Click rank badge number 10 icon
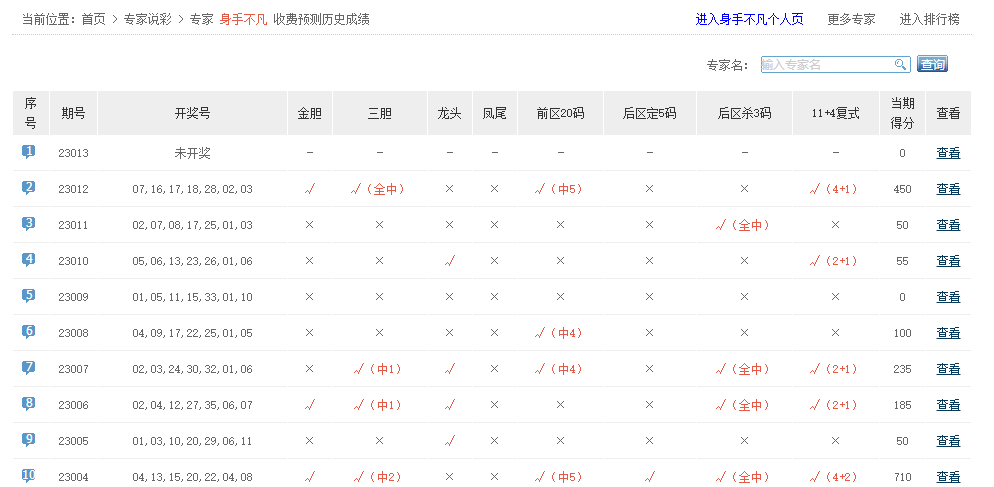Screen dimensions: 994x487 click(29, 475)
